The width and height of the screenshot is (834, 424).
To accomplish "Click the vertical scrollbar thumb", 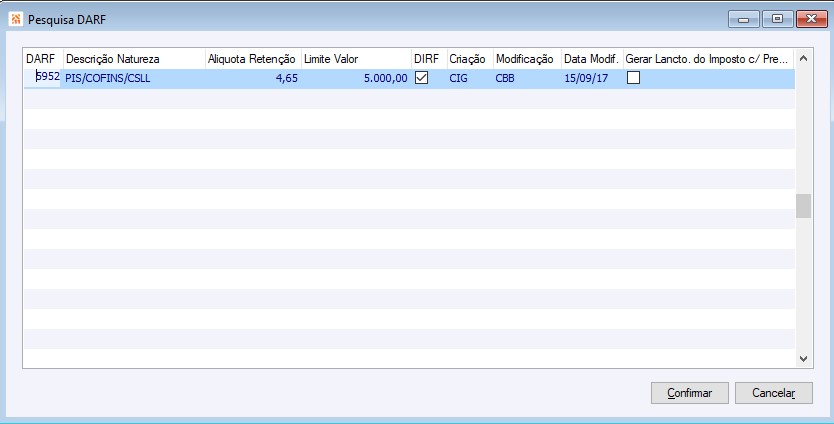I will click(x=803, y=206).
